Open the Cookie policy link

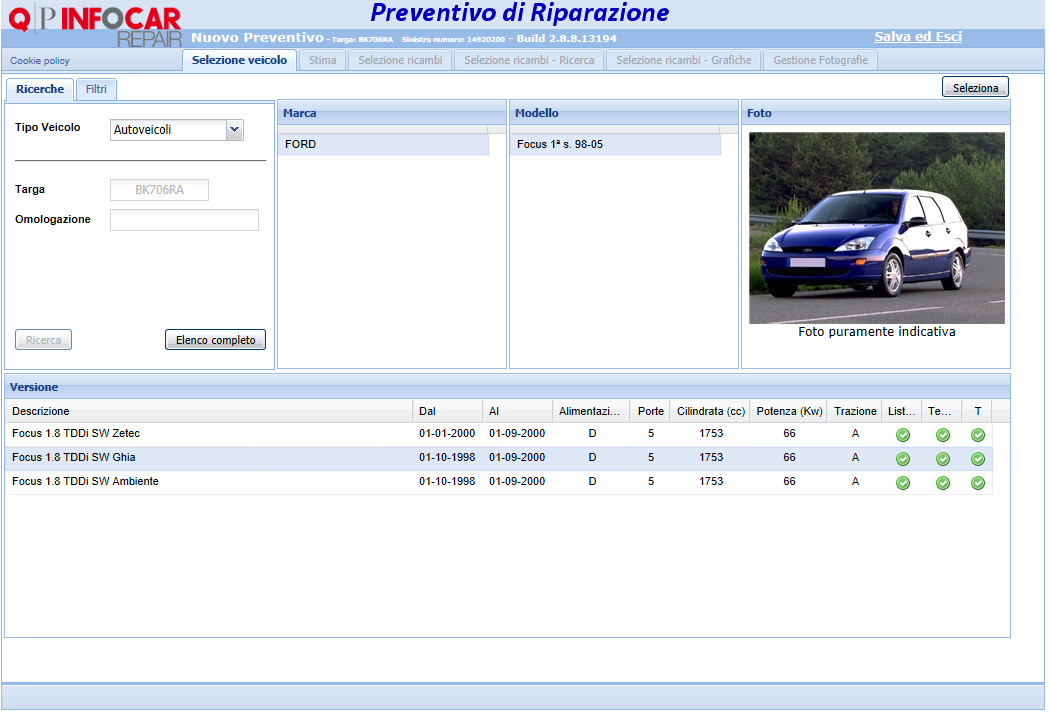(x=40, y=61)
